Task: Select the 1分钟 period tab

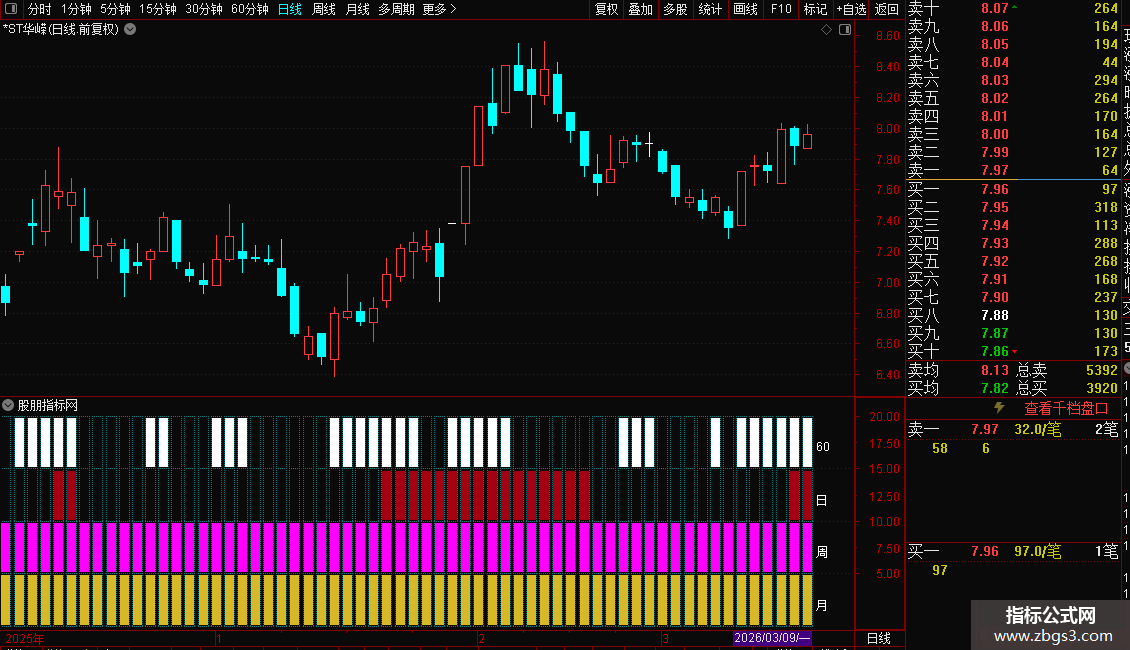Action: 76,9
